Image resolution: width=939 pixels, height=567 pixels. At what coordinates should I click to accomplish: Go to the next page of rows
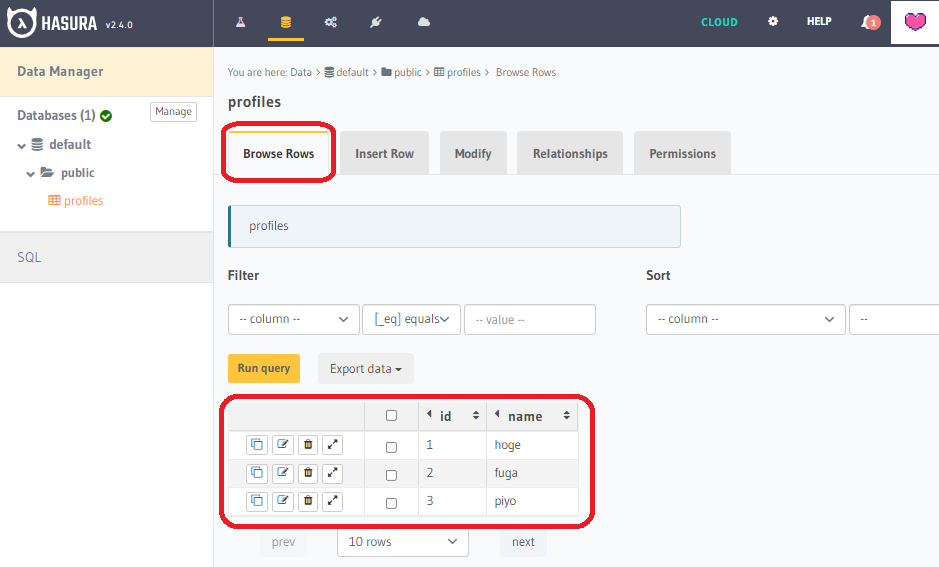click(523, 542)
